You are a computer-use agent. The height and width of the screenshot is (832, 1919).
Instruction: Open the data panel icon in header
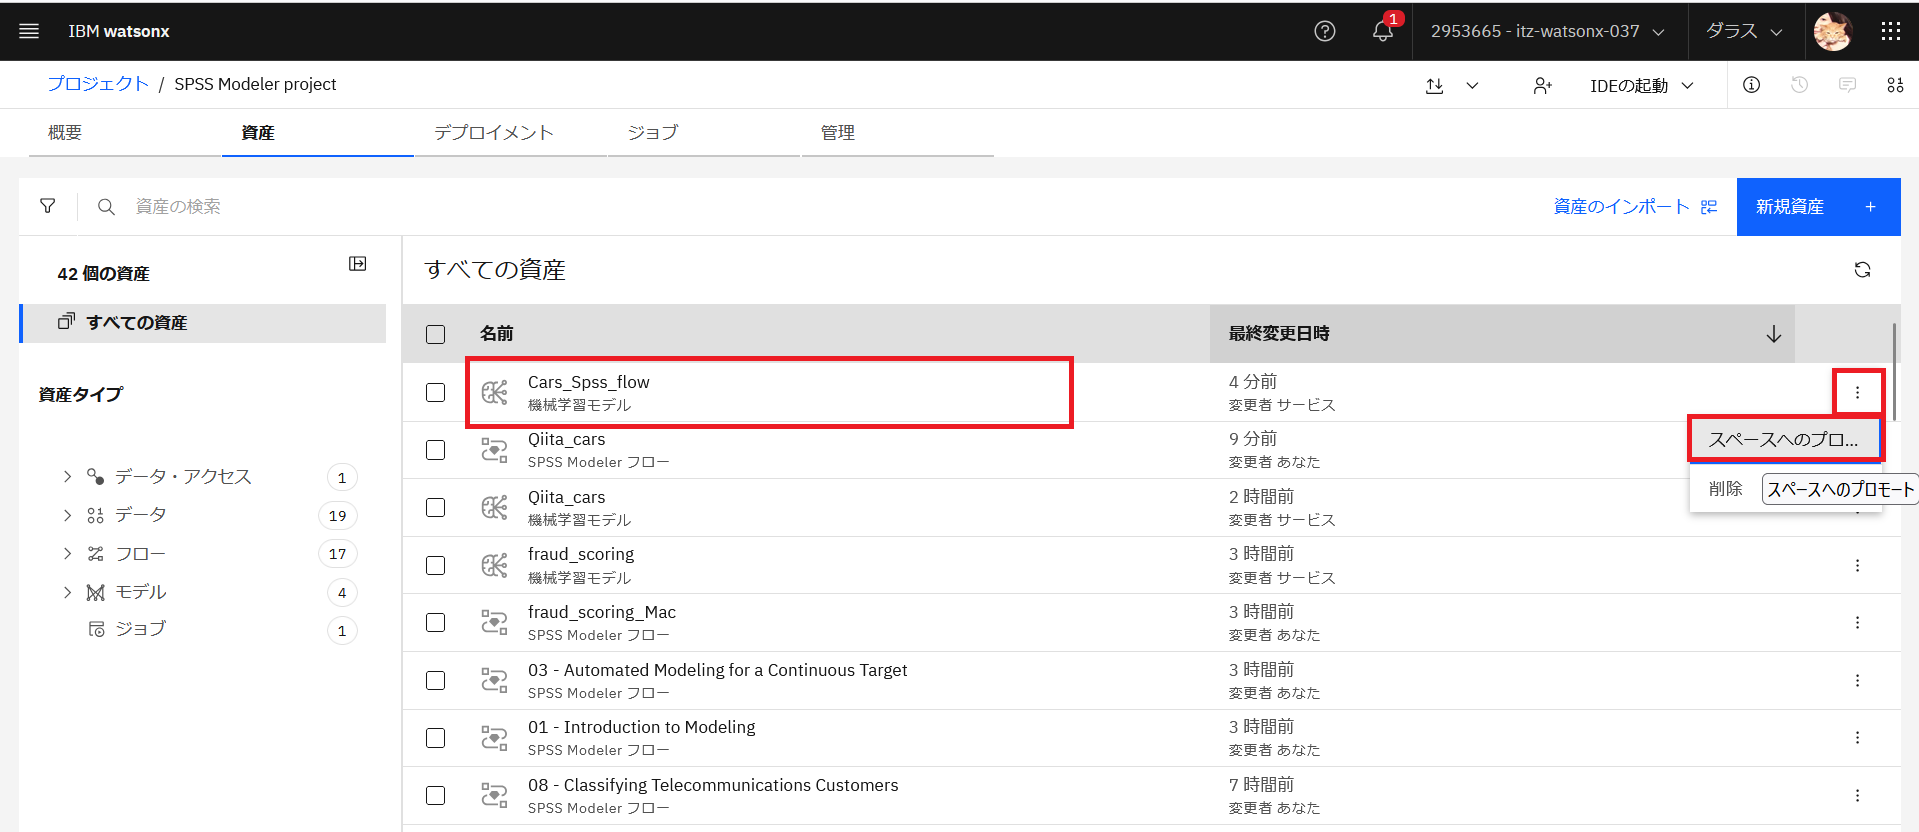[1895, 85]
